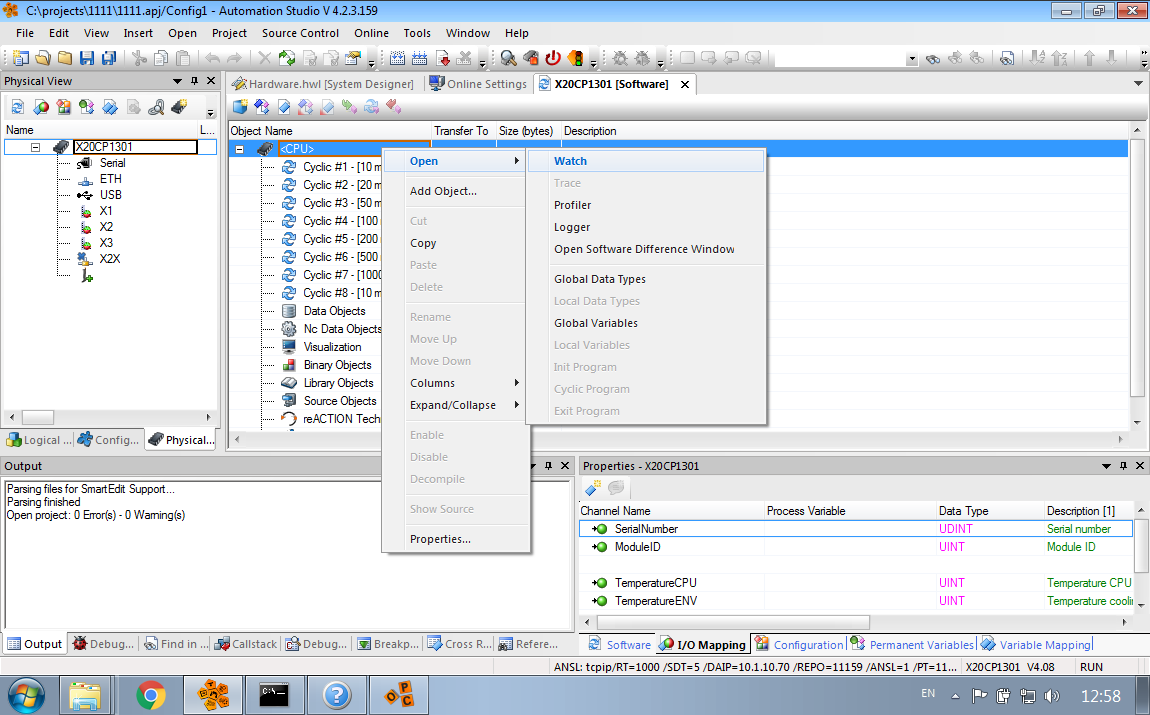Choose Add Object... in the context menu
The image size is (1150, 715).
[453, 191]
